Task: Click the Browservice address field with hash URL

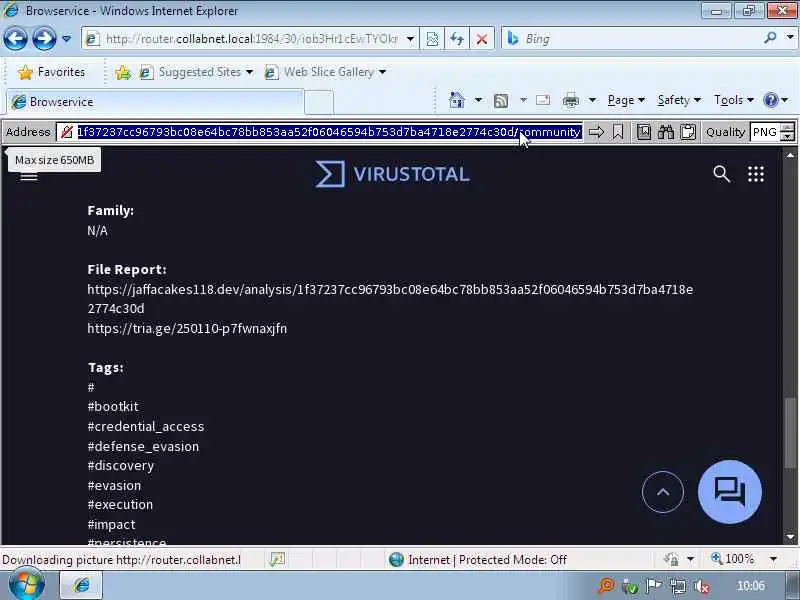Action: click(329, 132)
